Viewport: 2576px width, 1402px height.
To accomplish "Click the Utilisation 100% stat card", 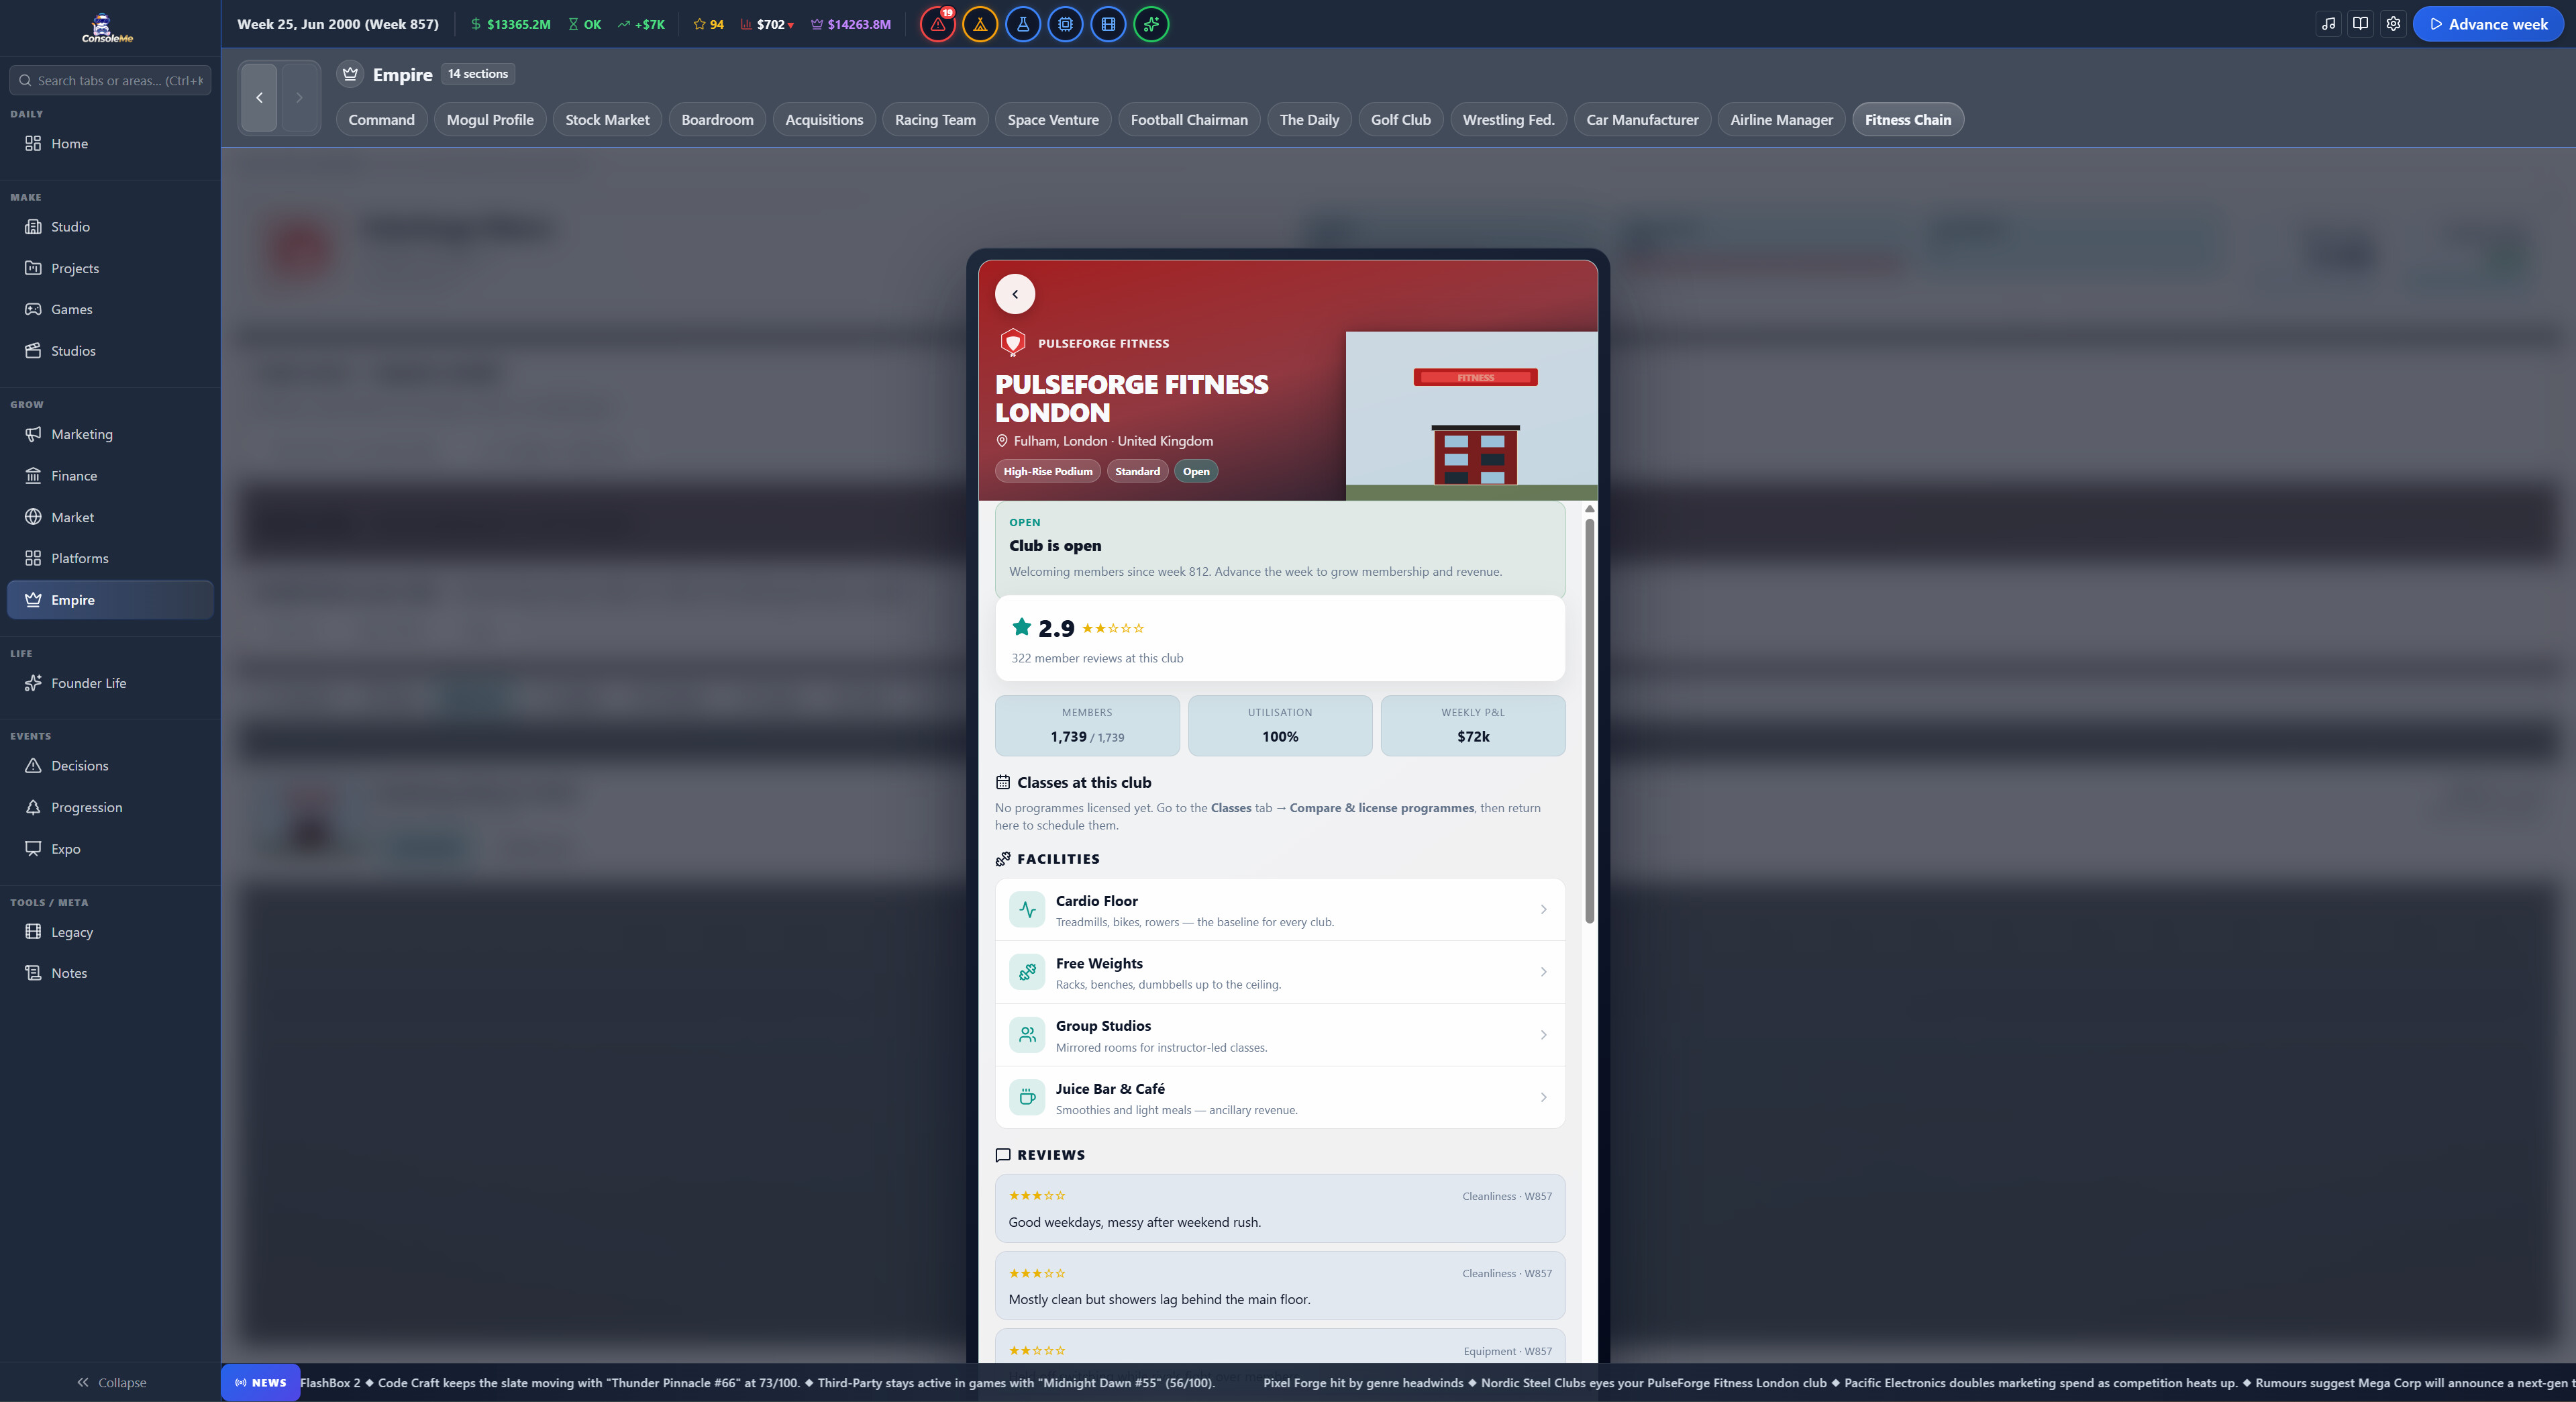I will [x=1280, y=726].
